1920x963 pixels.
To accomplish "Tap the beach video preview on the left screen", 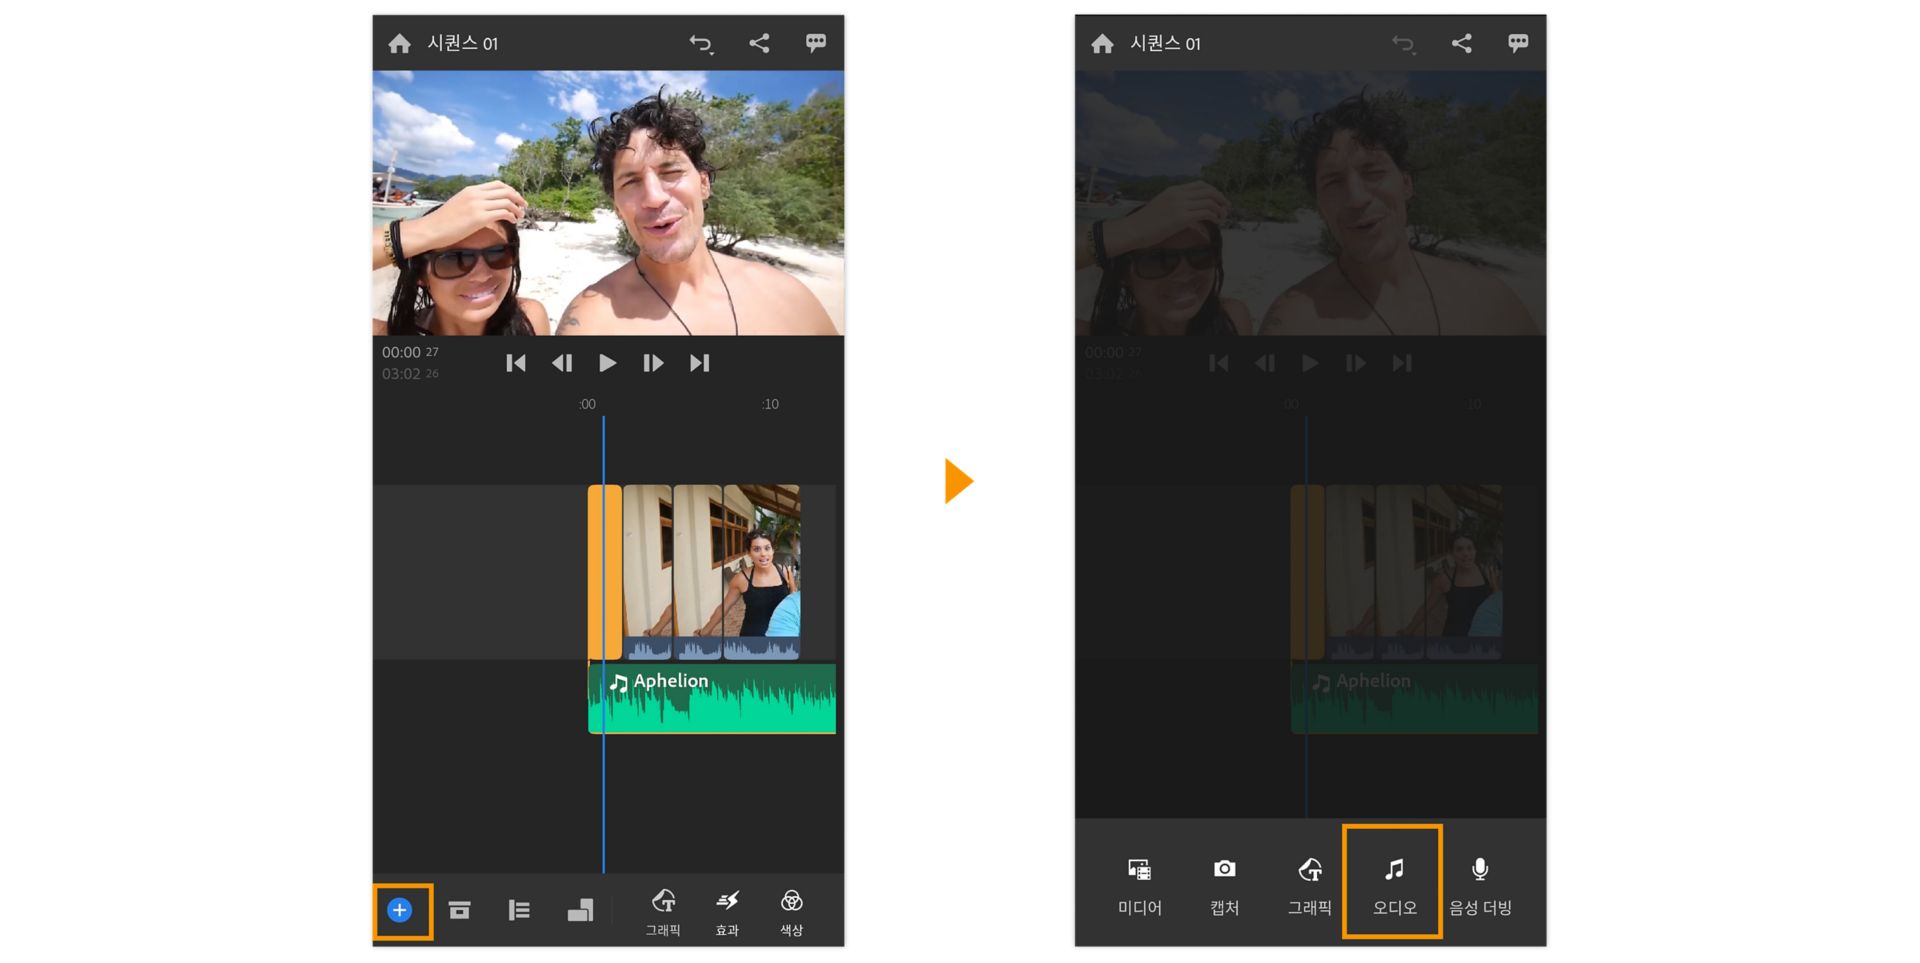I will point(608,202).
